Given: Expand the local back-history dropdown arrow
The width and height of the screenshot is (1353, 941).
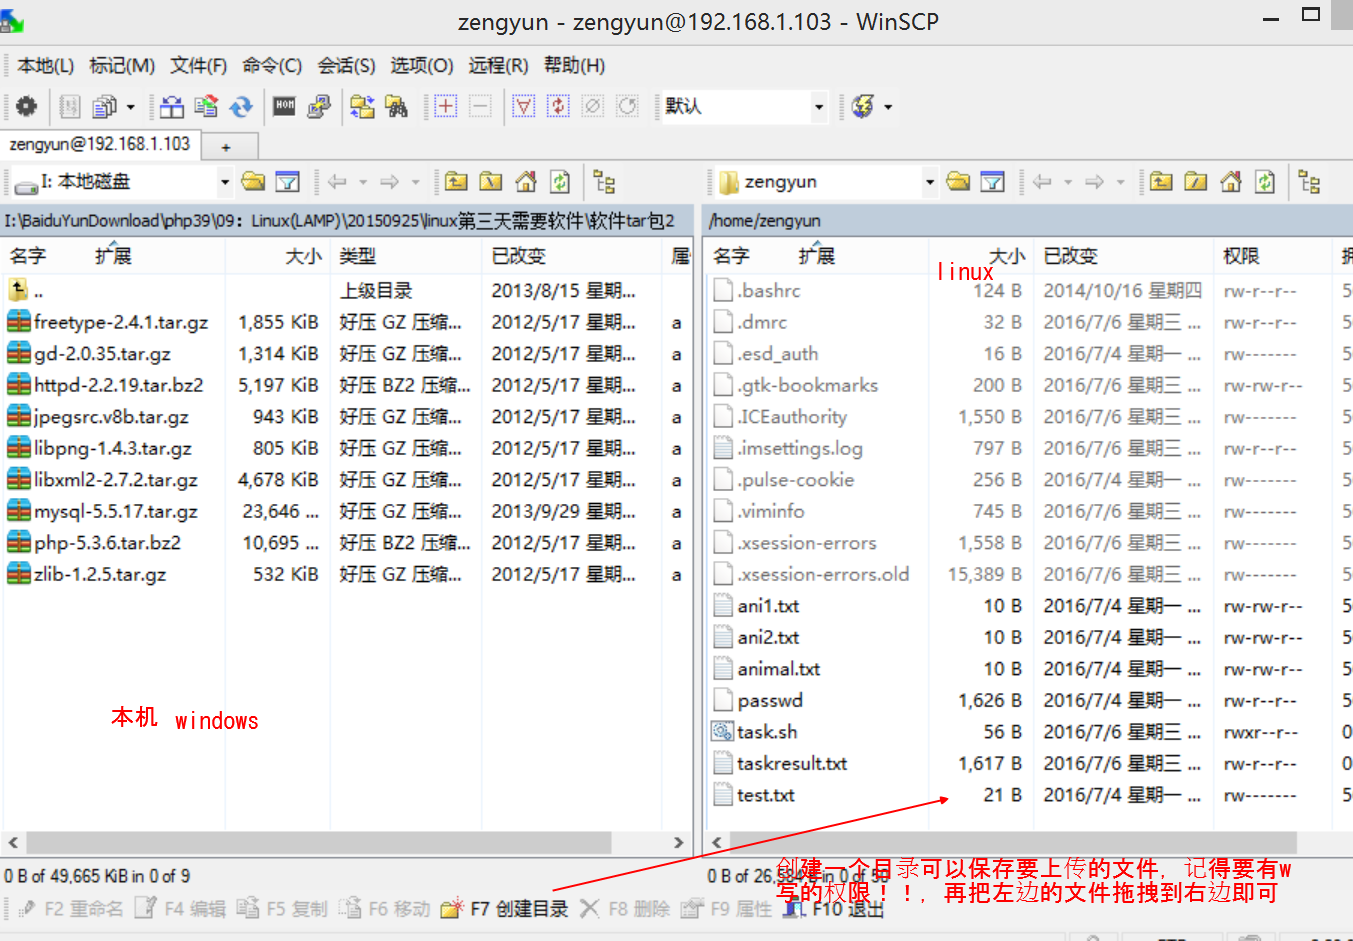Looking at the screenshot, I should [363, 182].
